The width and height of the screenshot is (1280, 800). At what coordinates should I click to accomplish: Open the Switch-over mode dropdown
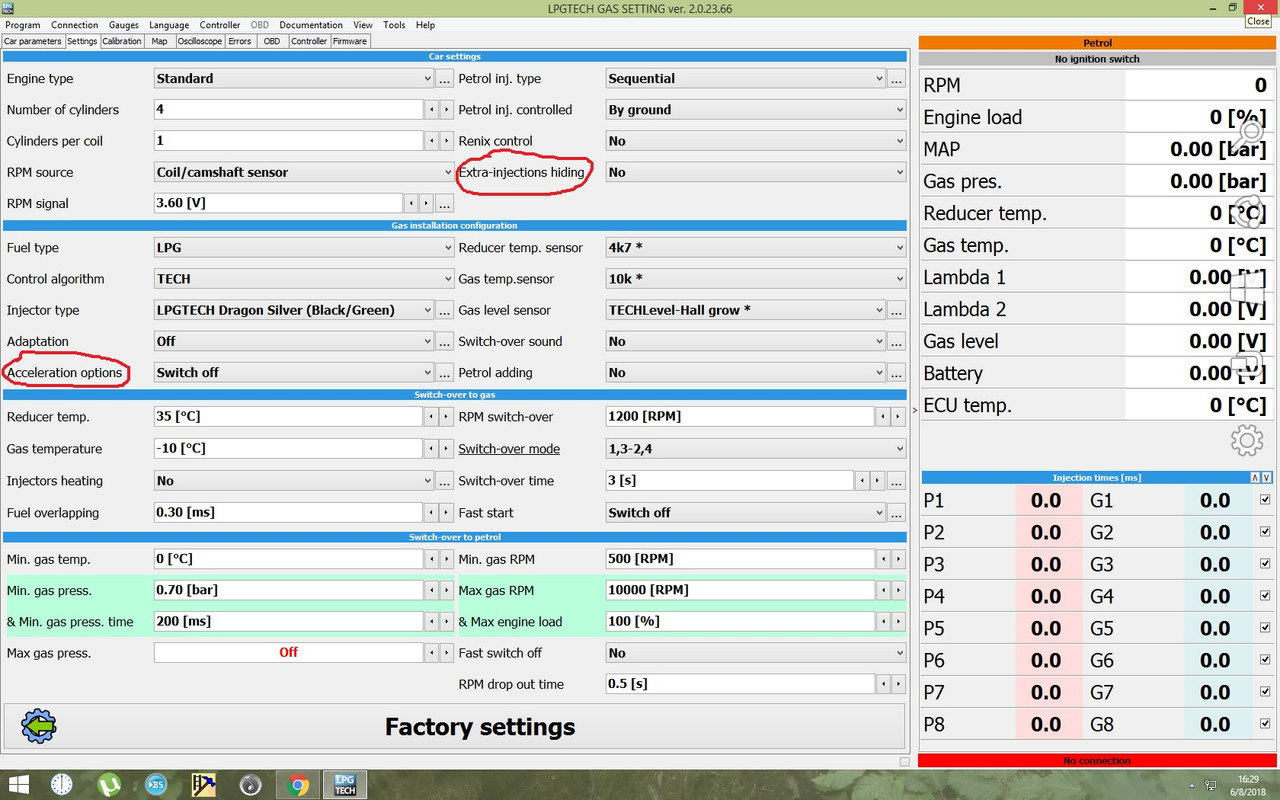pos(755,449)
